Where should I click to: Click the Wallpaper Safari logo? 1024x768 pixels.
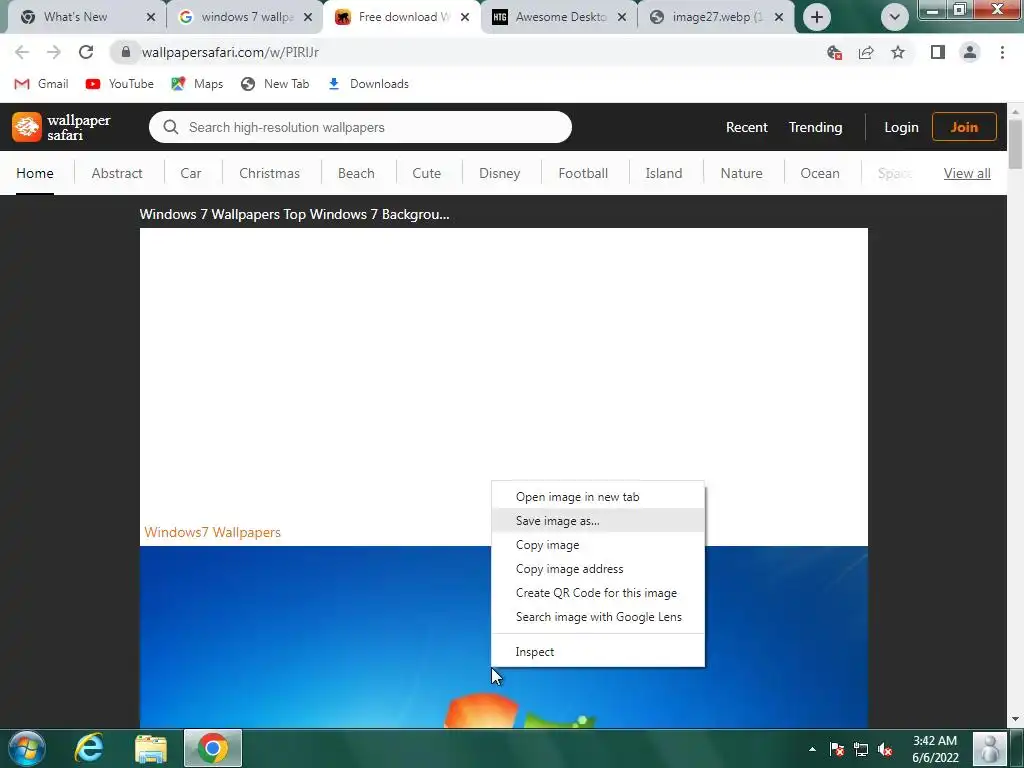pyautogui.click(x=61, y=127)
